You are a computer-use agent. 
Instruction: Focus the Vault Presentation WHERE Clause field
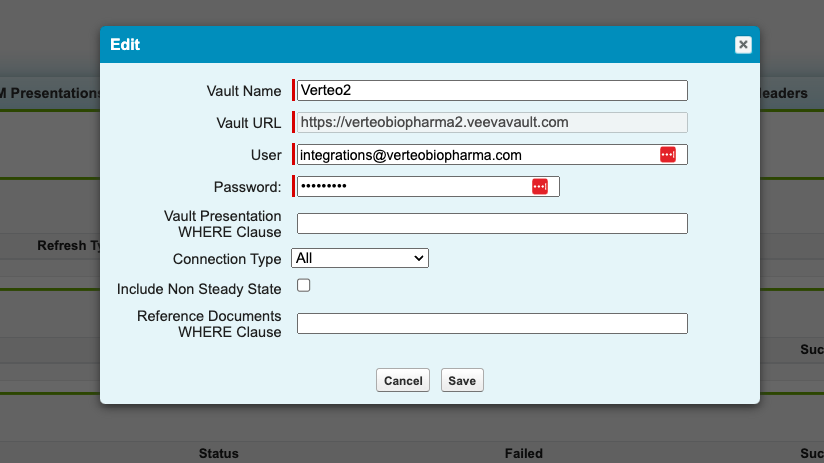click(492, 223)
